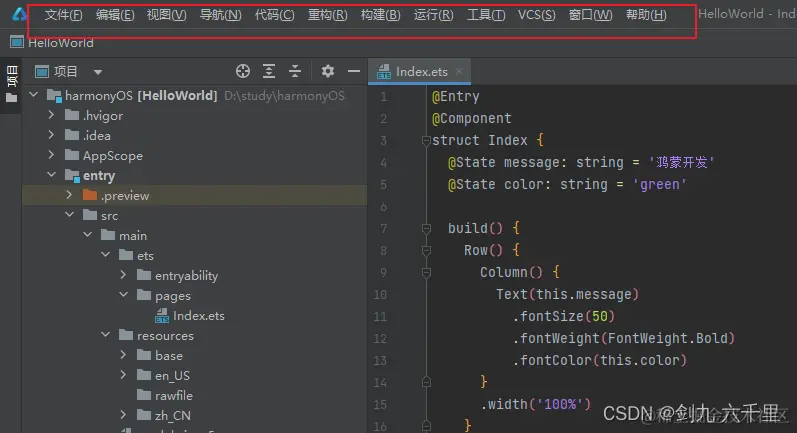Collapse the harmonyOS root project node
This screenshot has width=797, height=433.
pos(34,95)
